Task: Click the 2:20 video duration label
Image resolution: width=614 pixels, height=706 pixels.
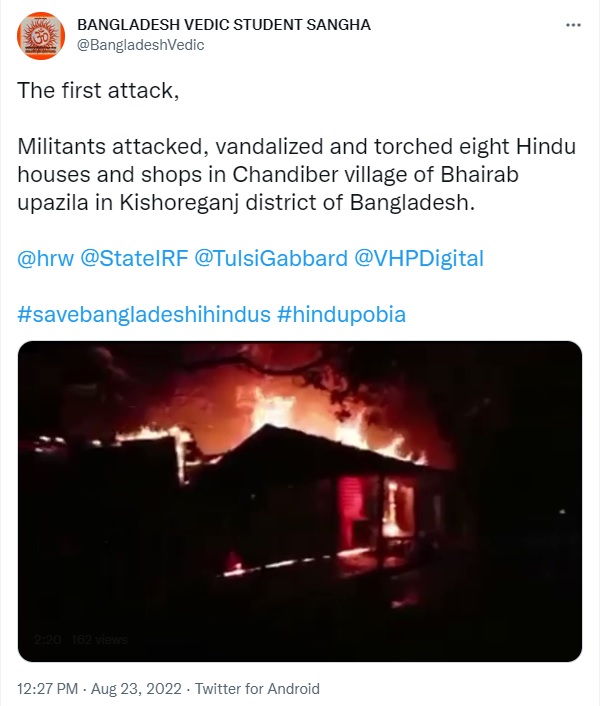Action: coord(47,639)
